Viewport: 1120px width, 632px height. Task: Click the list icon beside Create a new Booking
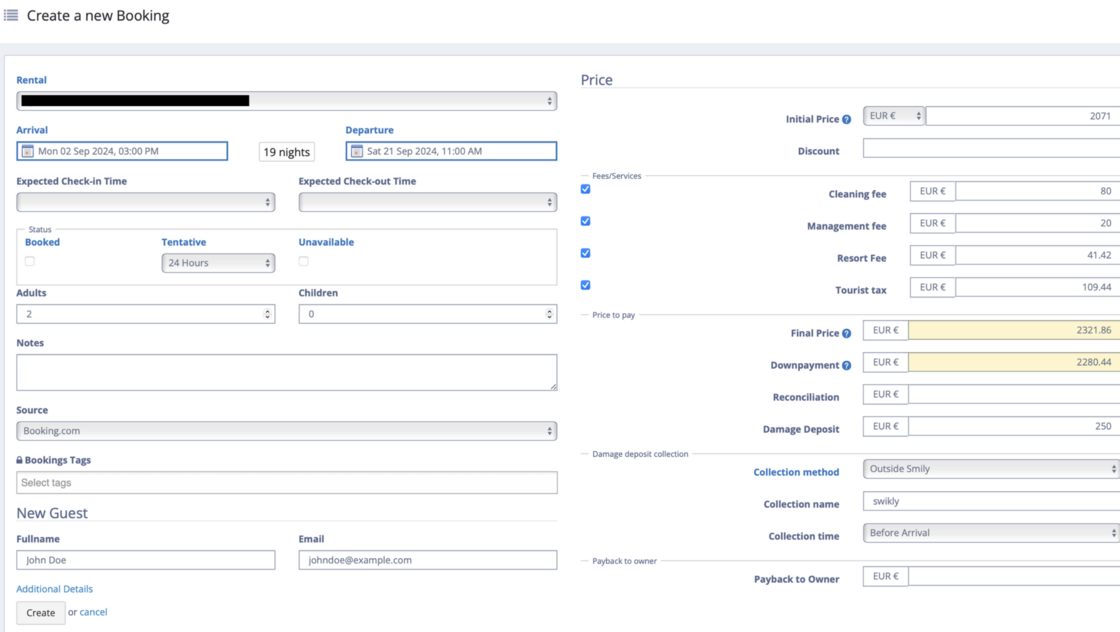(x=11, y=15)
